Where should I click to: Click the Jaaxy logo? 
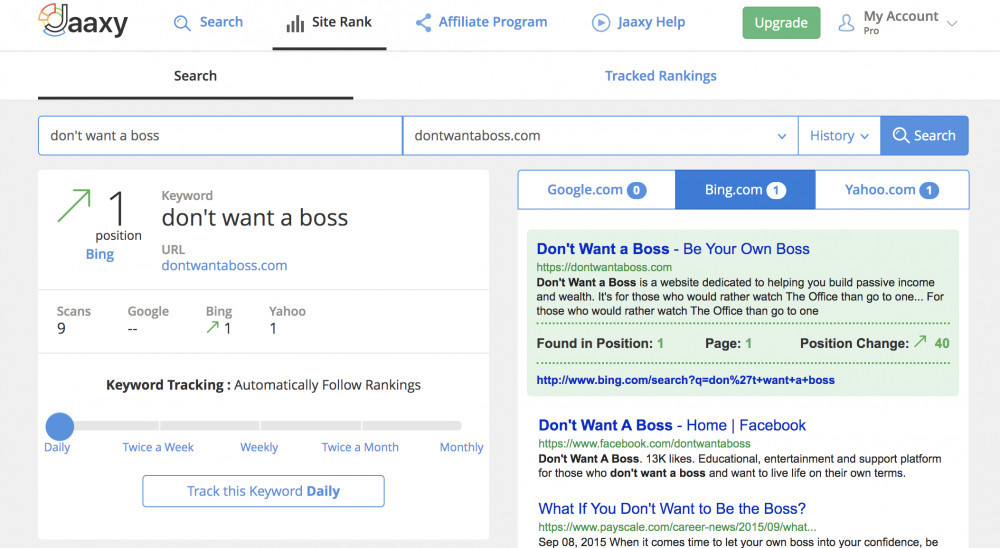[x=84, y=21]
